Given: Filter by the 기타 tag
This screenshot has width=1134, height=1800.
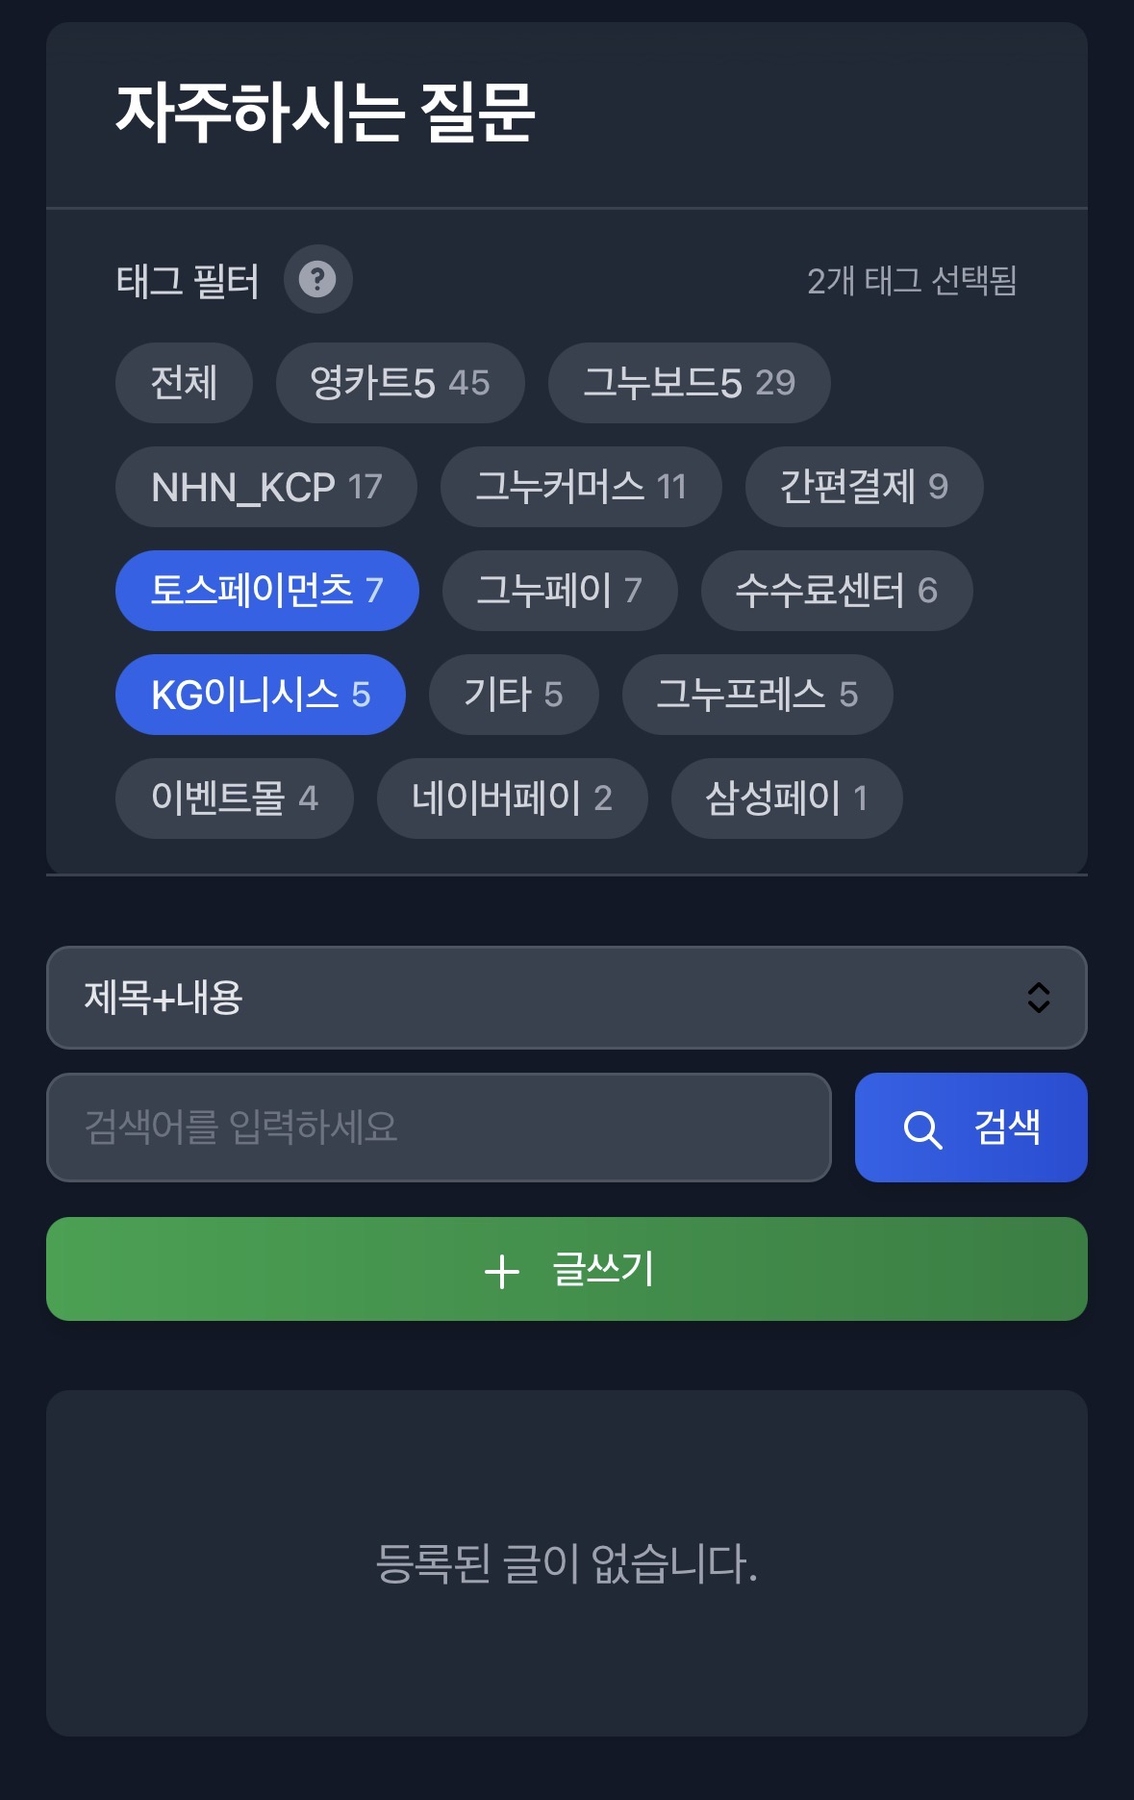Looking at the screenshot, I should tap(513, 695).
